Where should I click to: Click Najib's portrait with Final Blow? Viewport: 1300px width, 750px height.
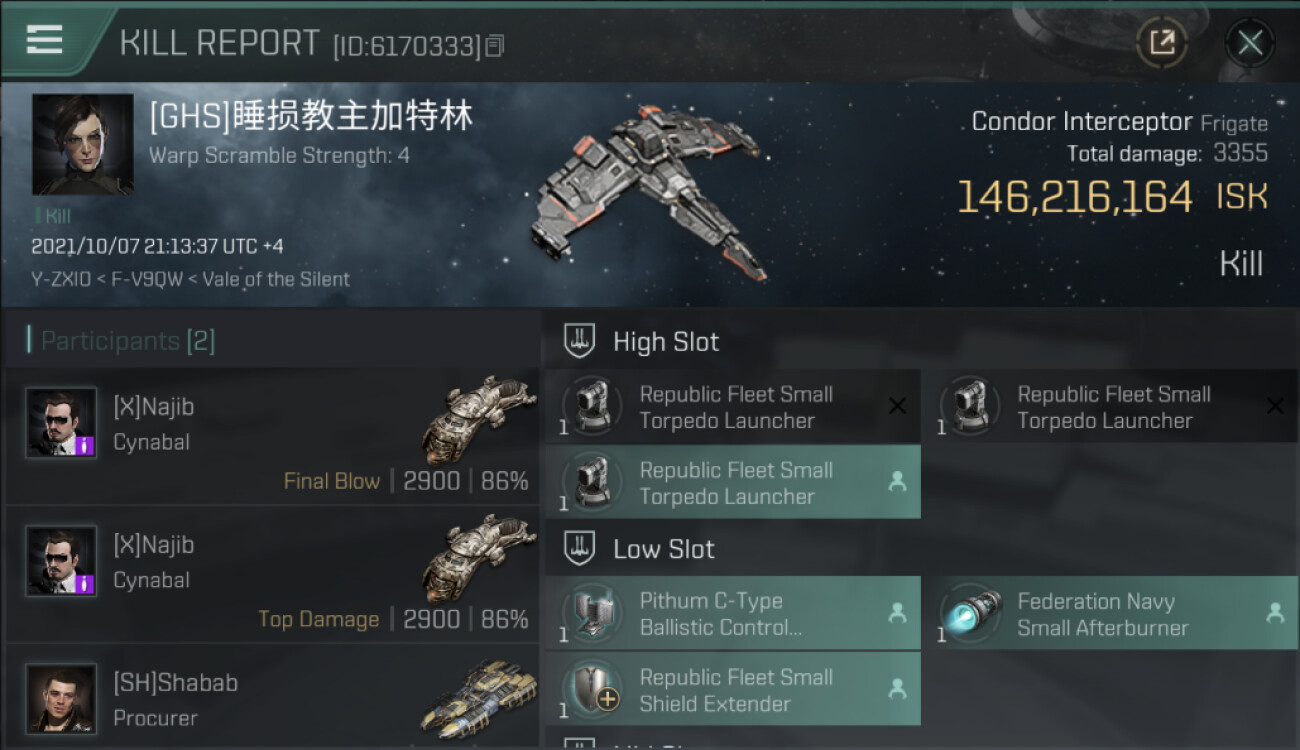(x=61, y=423)
